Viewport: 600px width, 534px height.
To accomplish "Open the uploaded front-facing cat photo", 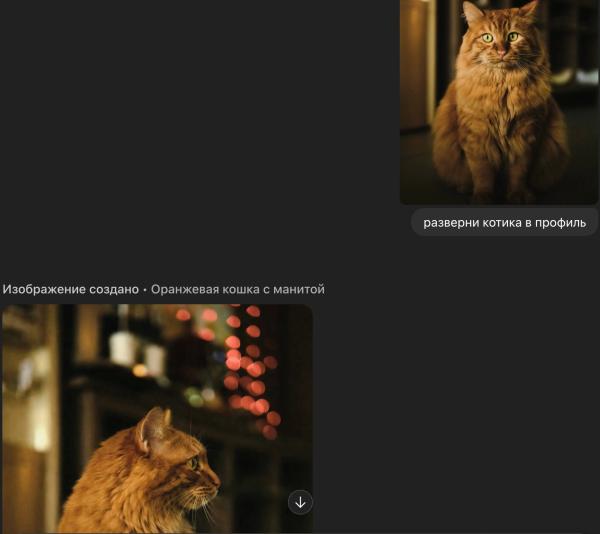I will coord(499,102).
